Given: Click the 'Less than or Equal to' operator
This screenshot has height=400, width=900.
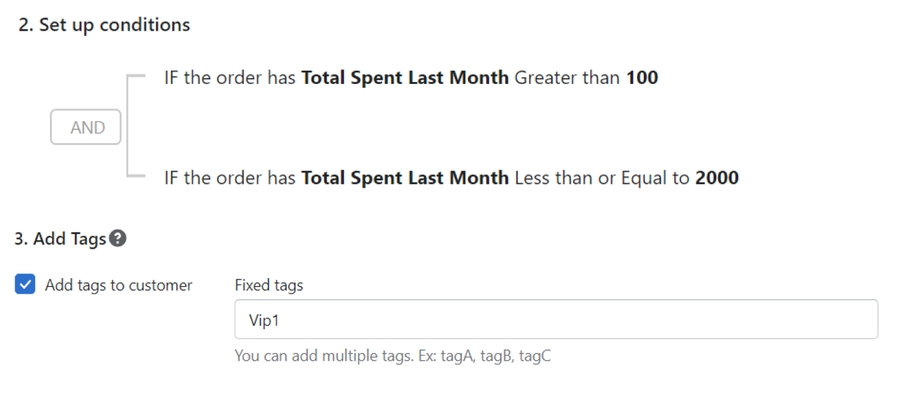Looking at the screenshot, I should pos(602,178).
